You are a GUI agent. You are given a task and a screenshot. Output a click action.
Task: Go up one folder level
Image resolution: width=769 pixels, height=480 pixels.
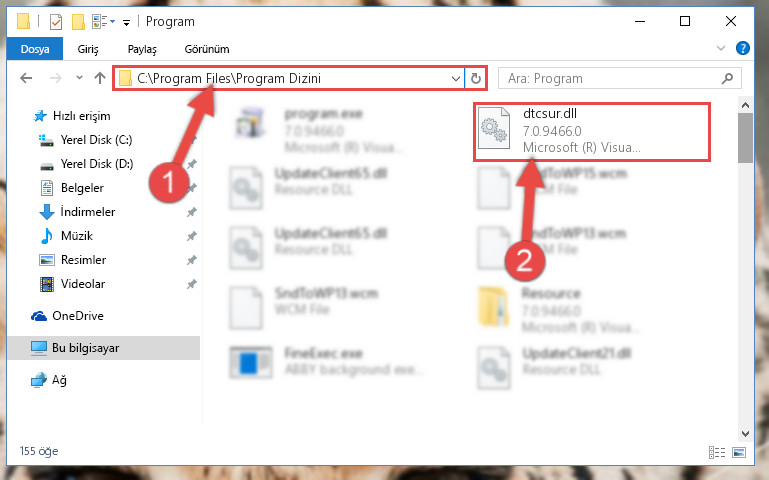(x=100, y=78)
